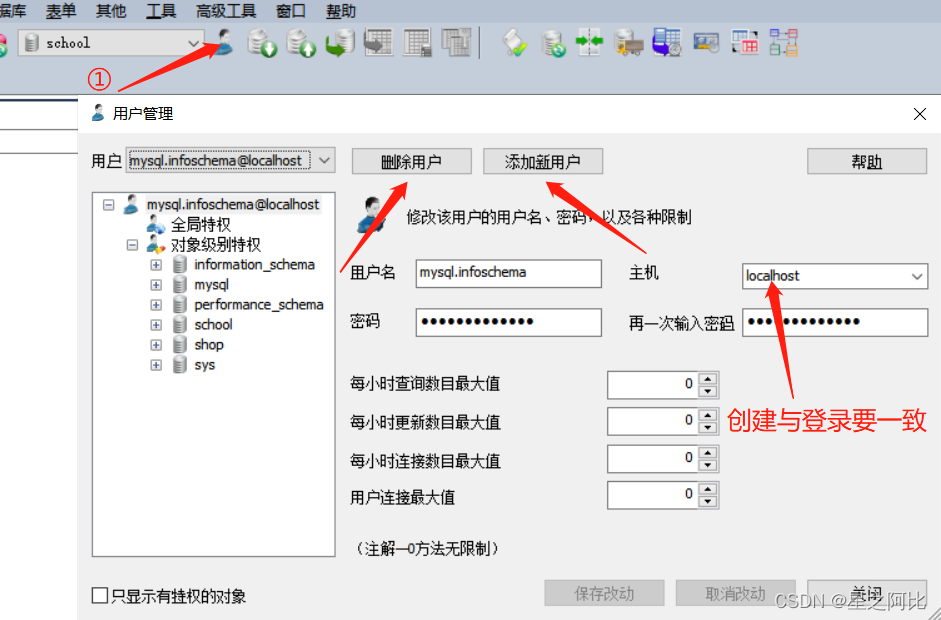Open the 用户 mysql.infoschema@localhost combo box
Viewport: 941px width, 620px height.
pyautogui.click(x=325, y=160)
